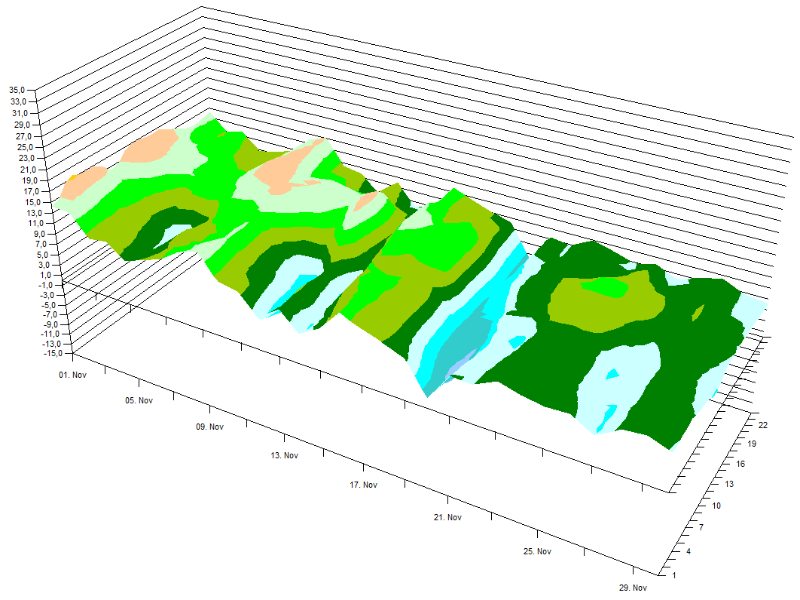Select the '-13,0' vertical axis value
This screenshot has height=600, width=800.
coord(53,344)
